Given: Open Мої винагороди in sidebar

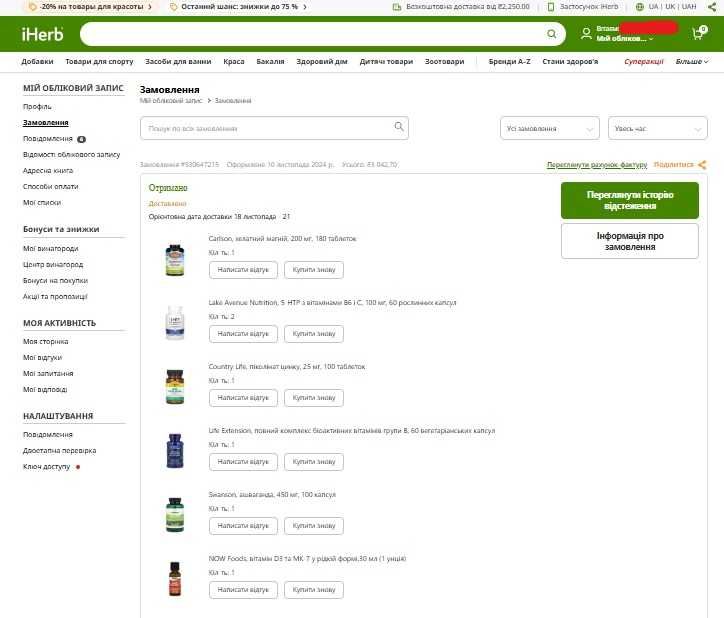Looking at the screenshot, I should coord(51,248).
